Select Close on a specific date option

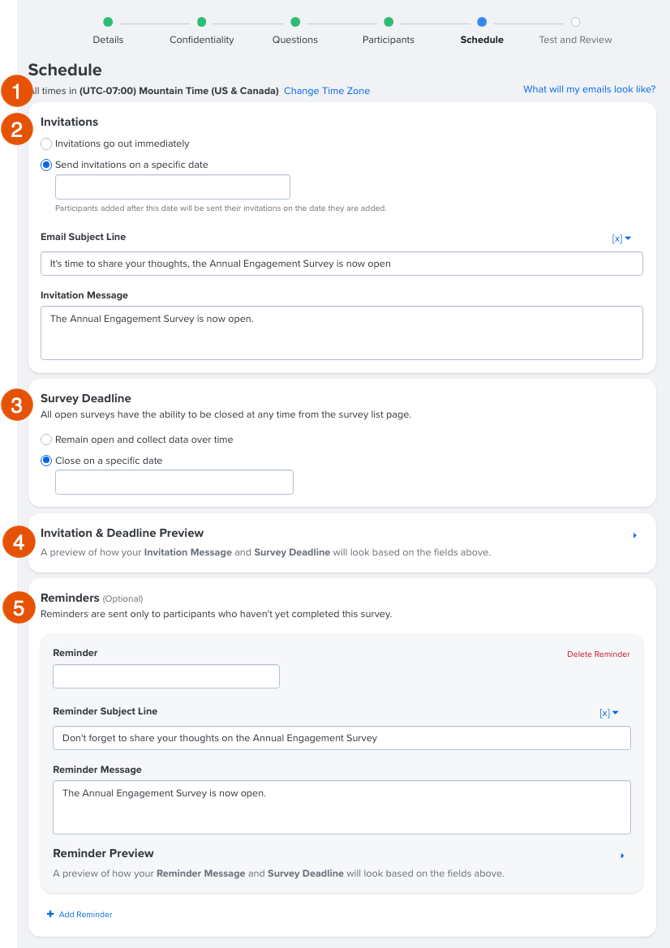tap(46, 461)
